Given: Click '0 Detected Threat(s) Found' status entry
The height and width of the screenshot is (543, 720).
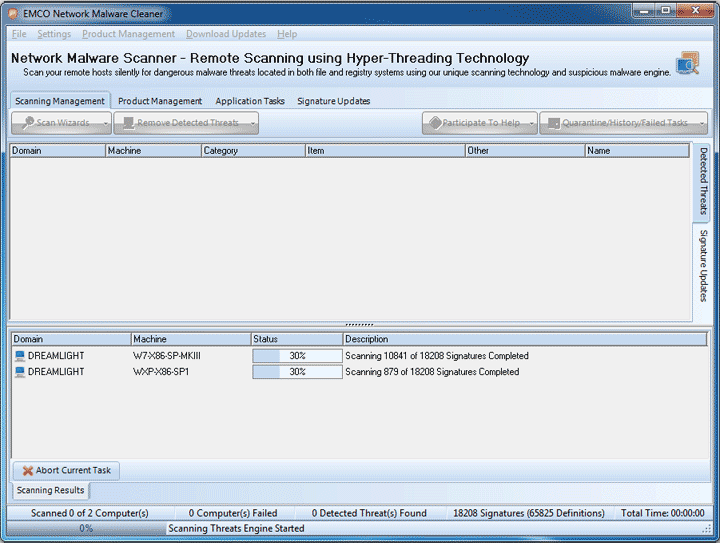Looking at the screenshot, I should pyautogui.click(x=369, y=513).
